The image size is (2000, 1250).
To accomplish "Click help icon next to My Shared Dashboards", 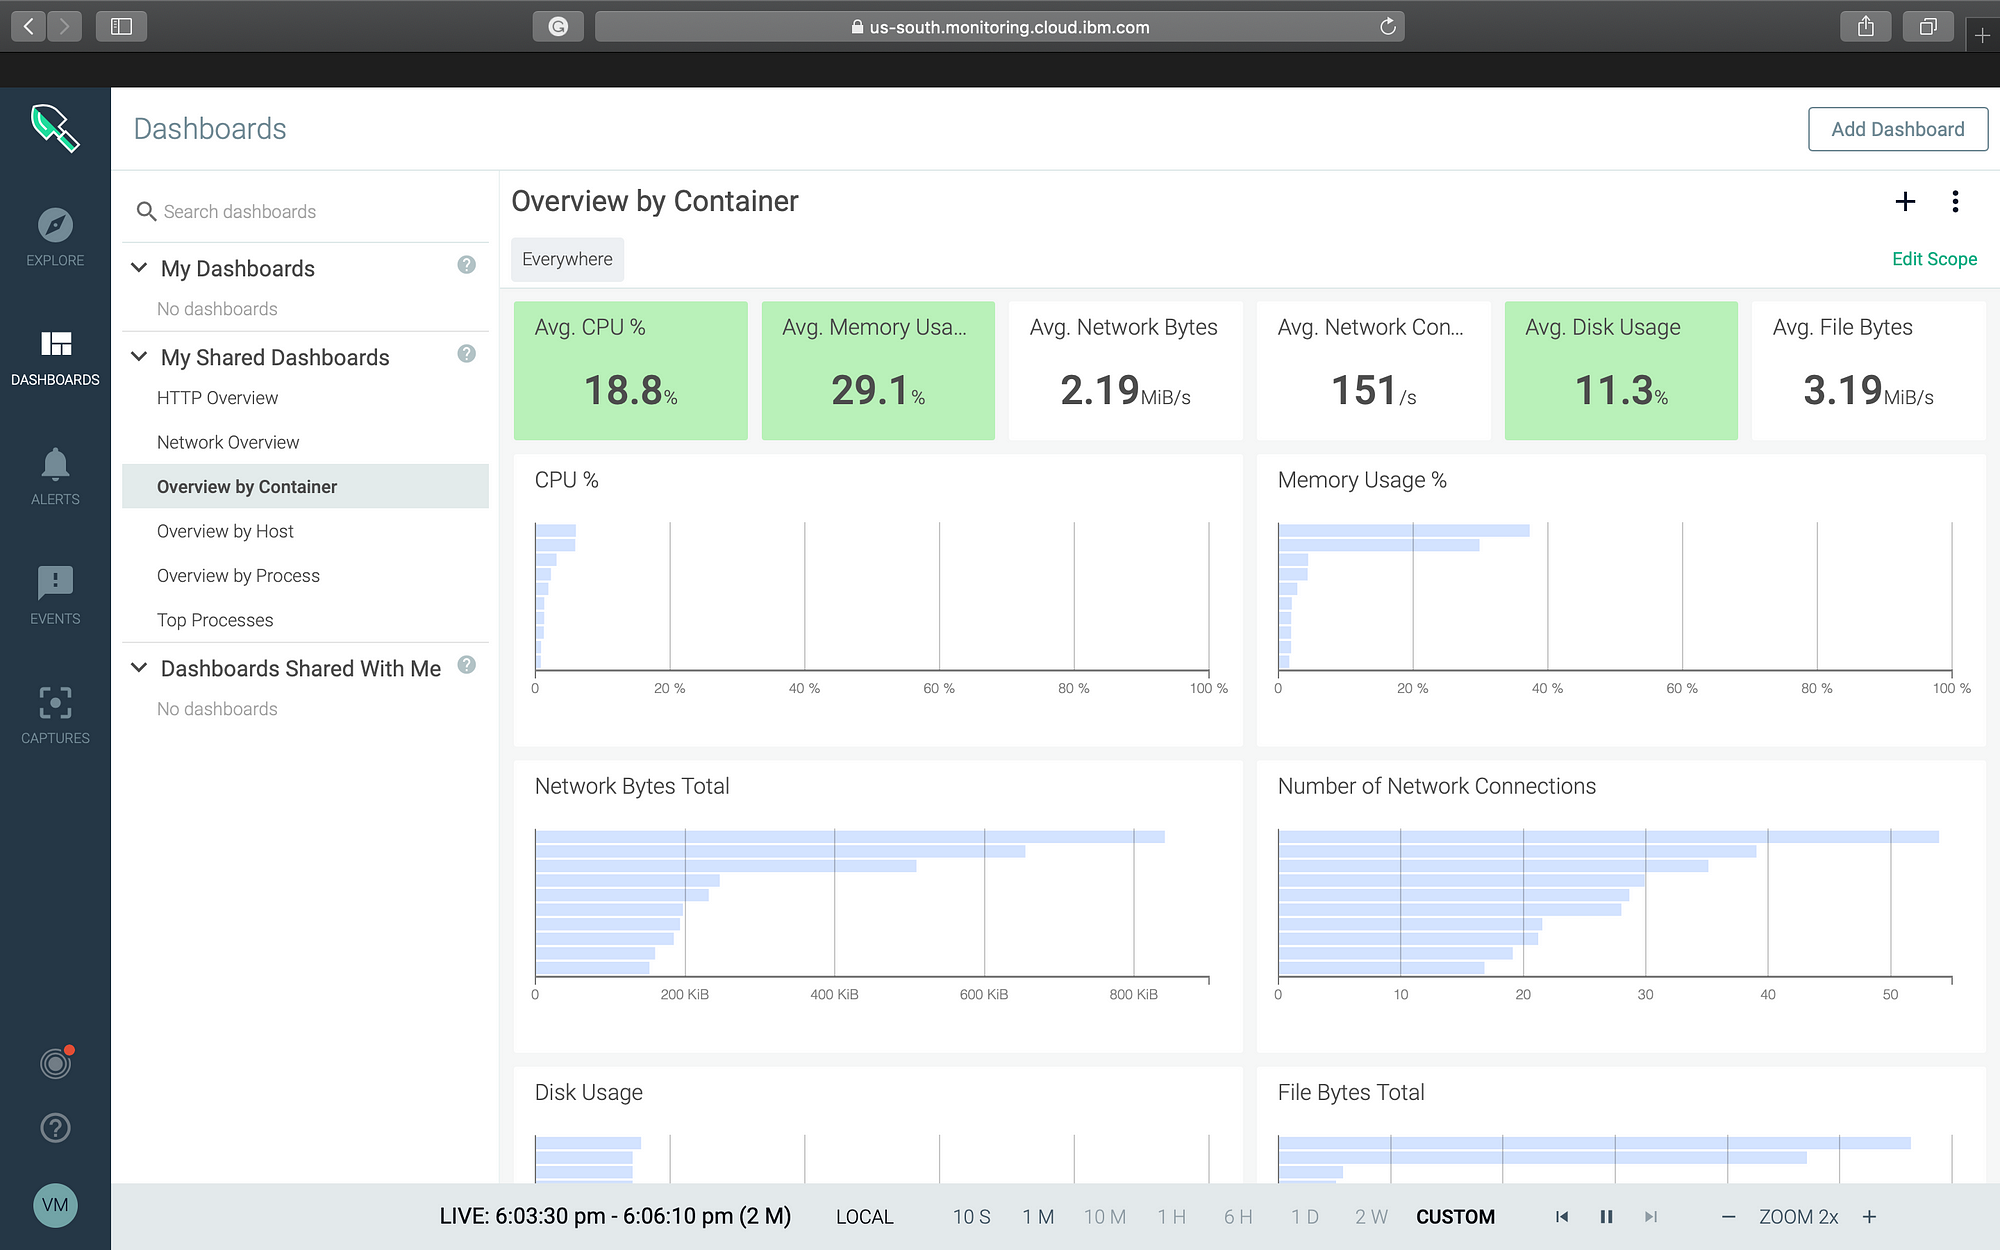I will [x=466, y=354].
